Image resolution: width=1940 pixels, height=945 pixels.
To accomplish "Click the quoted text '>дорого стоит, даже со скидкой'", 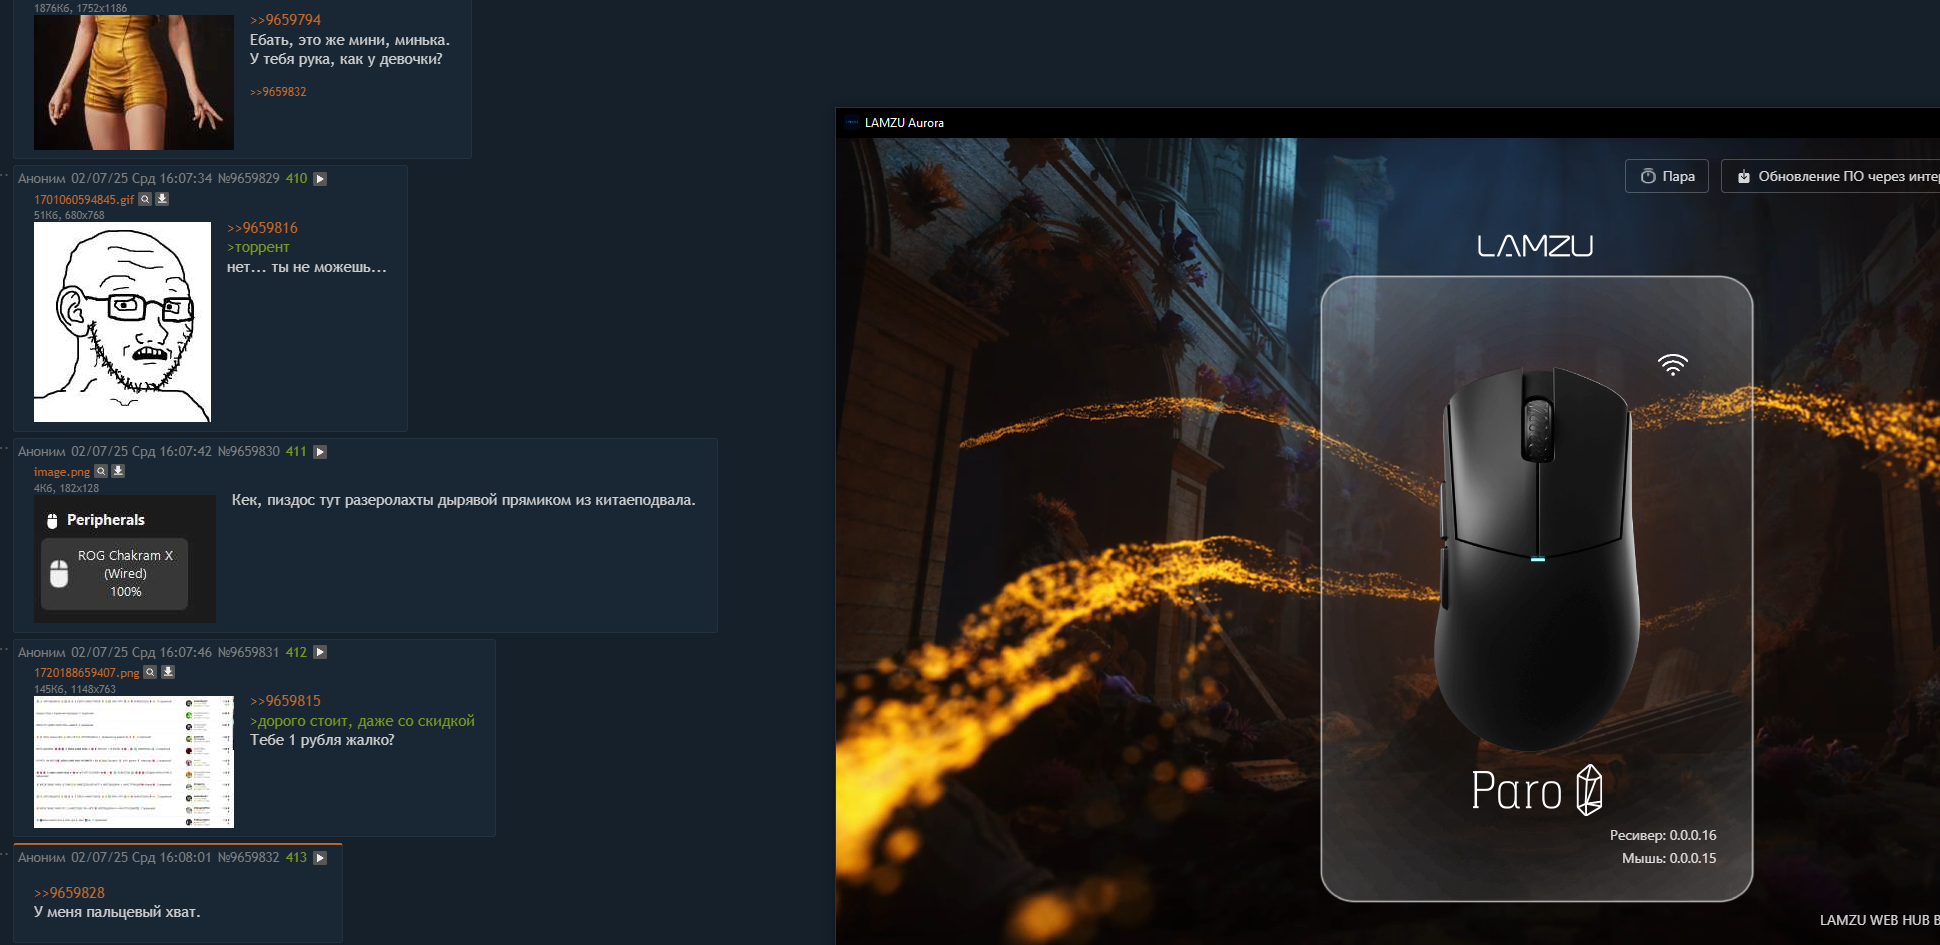I will [x=362, y=721].
